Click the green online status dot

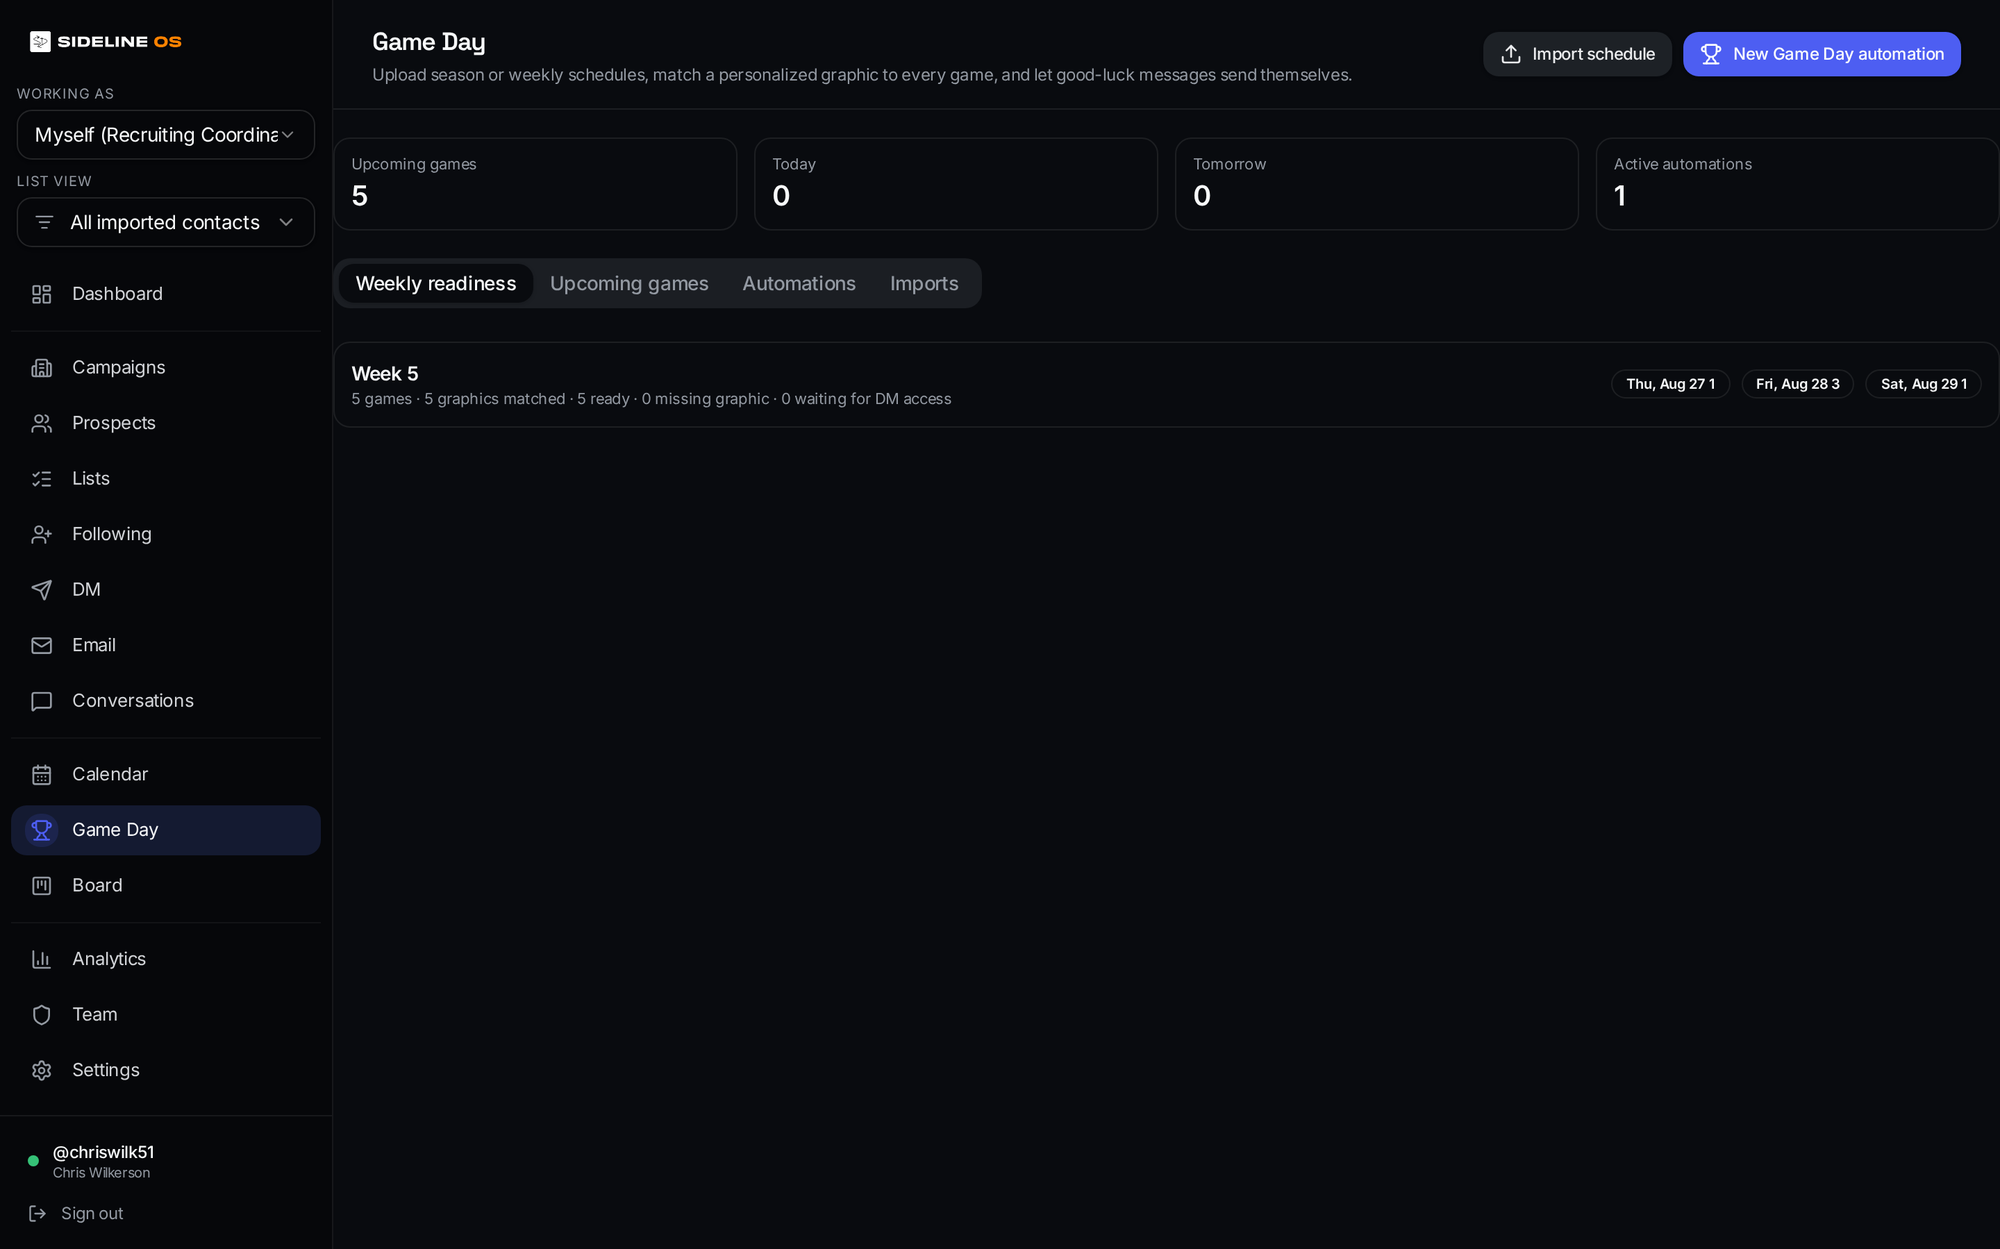click(33, 1161)
